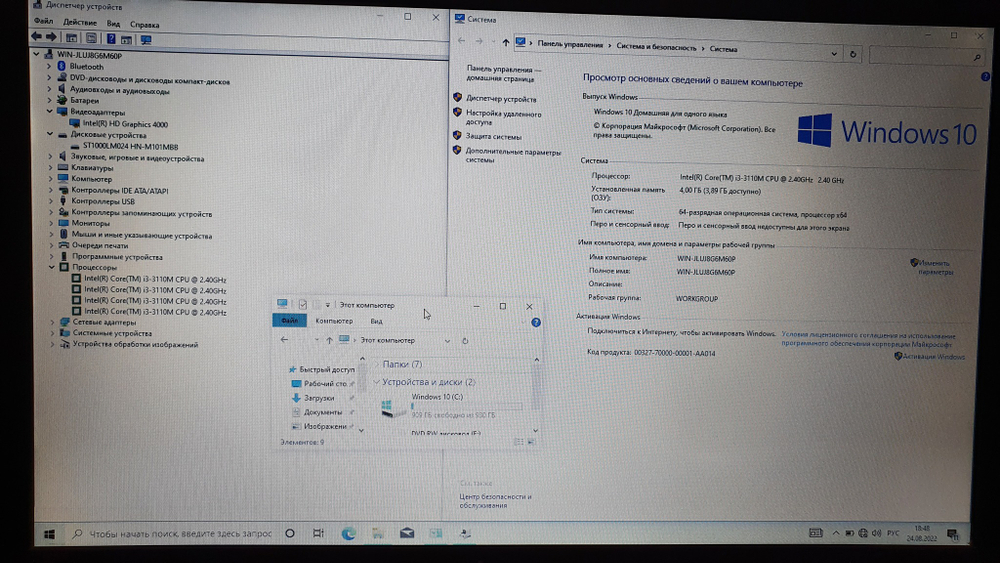Image resolution: width=1000 pixels, height=563 pixels.
Task: Open the Explorer address bar history dropdown
Action: [x=447, y=341]
